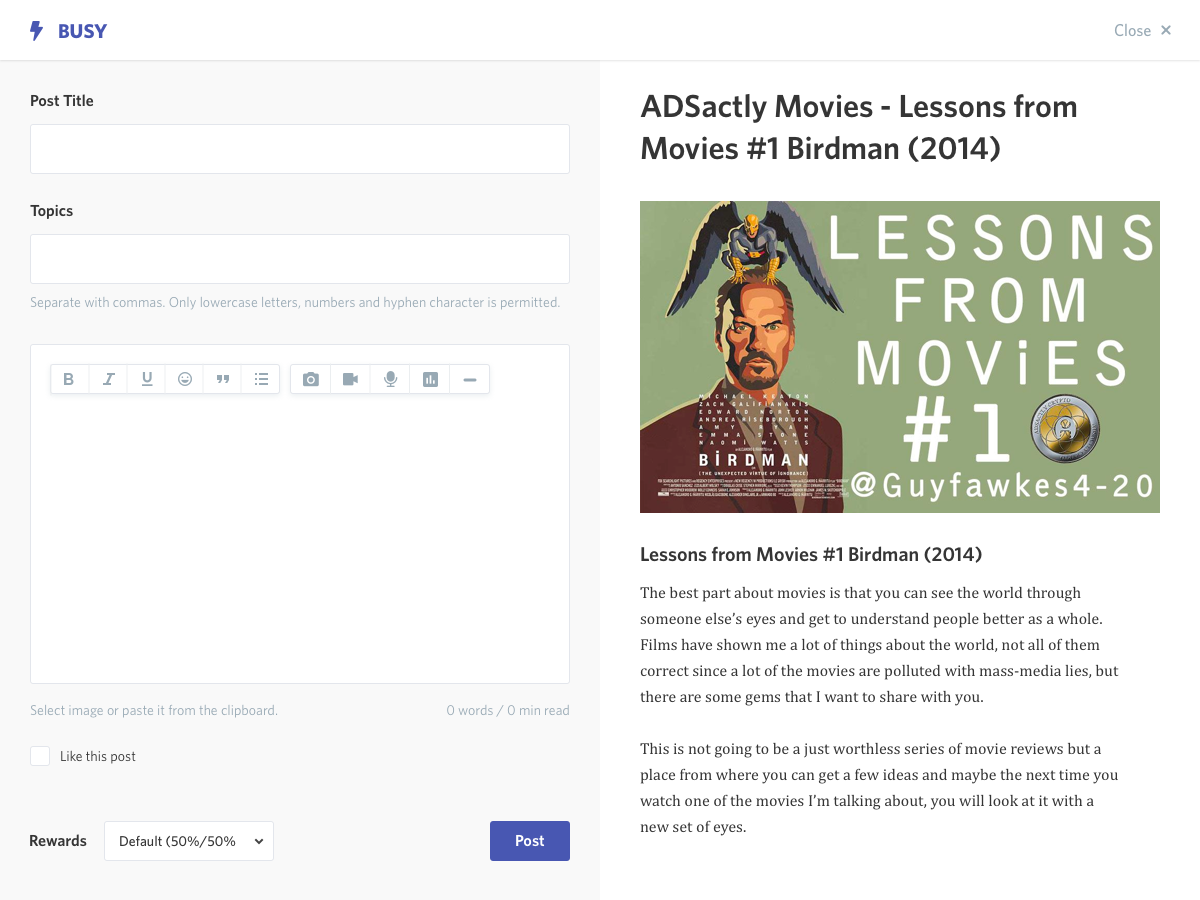Add audio with microphone icon
The width and height of the screenshot is (1200, 900).
[390, 379]
